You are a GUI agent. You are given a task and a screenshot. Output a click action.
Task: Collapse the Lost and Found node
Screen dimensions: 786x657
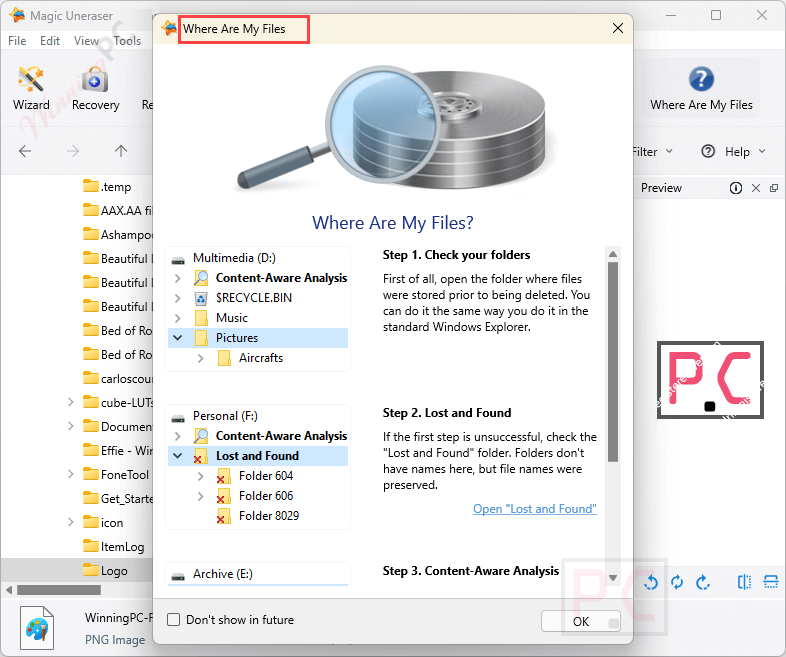coord(177,456)
